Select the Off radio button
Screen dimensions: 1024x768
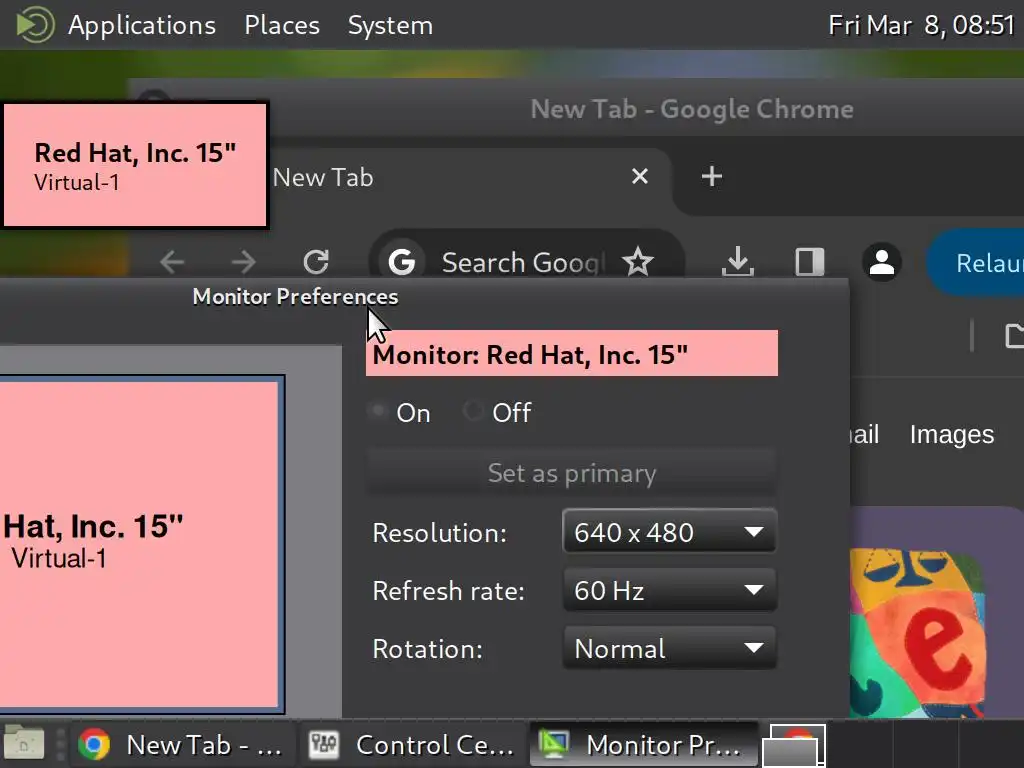pos(472,411)
